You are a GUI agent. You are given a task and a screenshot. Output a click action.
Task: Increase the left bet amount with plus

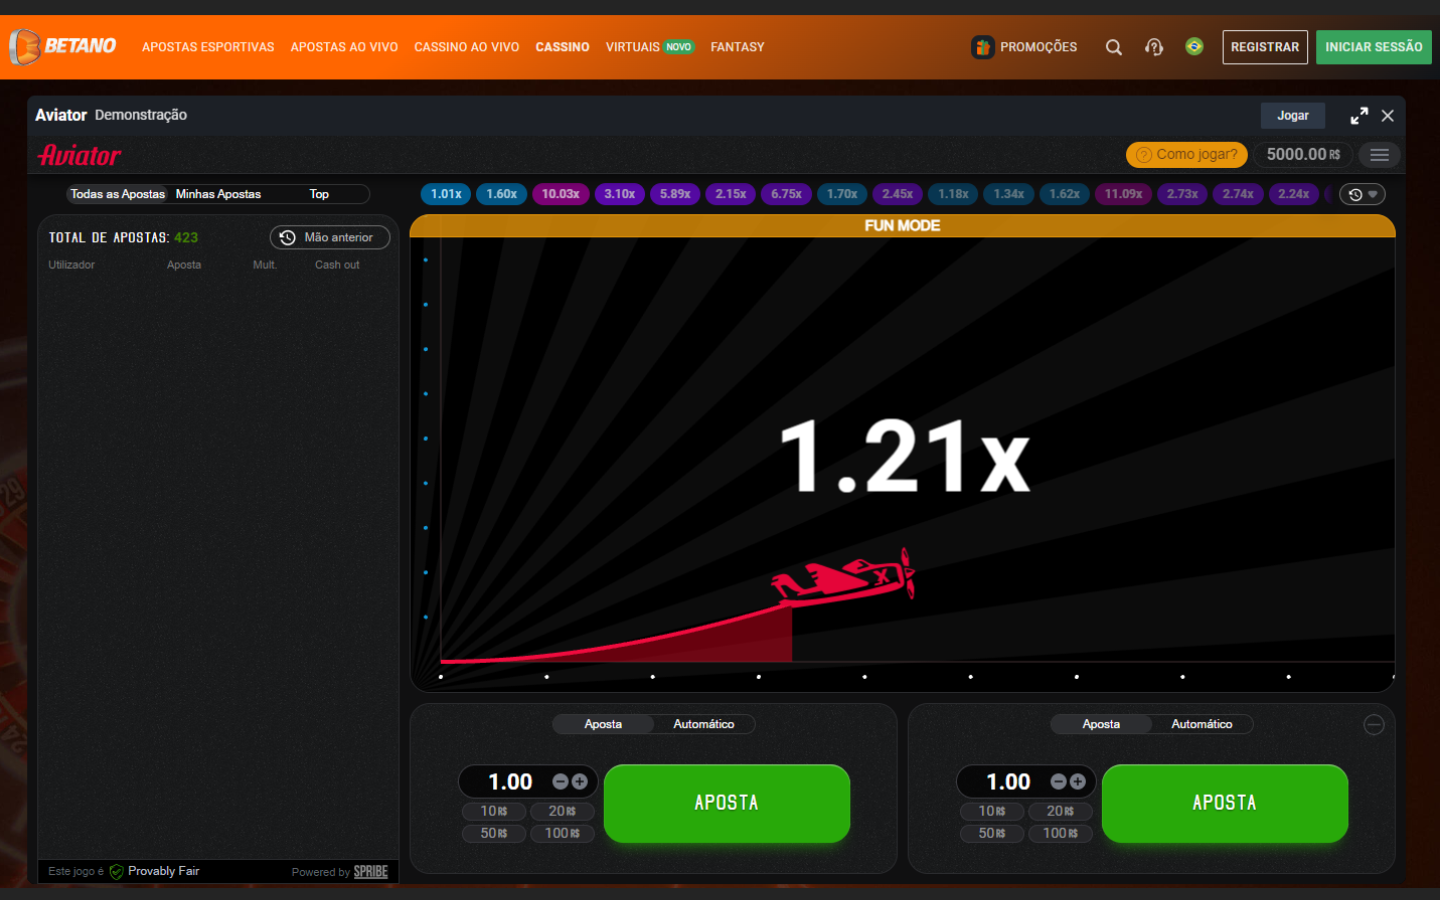pyautogui.click(x=579, y=782)
